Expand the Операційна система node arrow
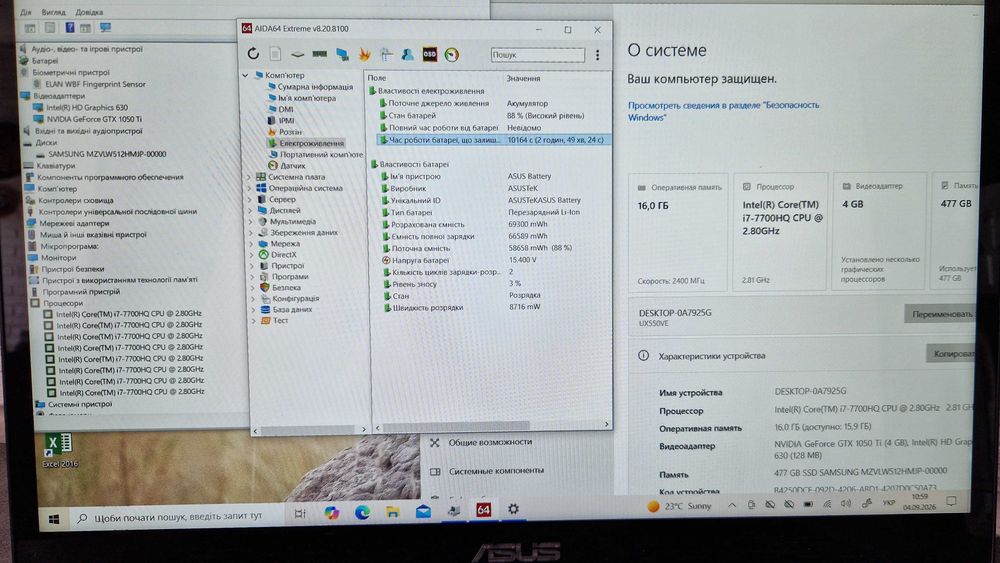The image size is (1000, 563). click(249, 188)
